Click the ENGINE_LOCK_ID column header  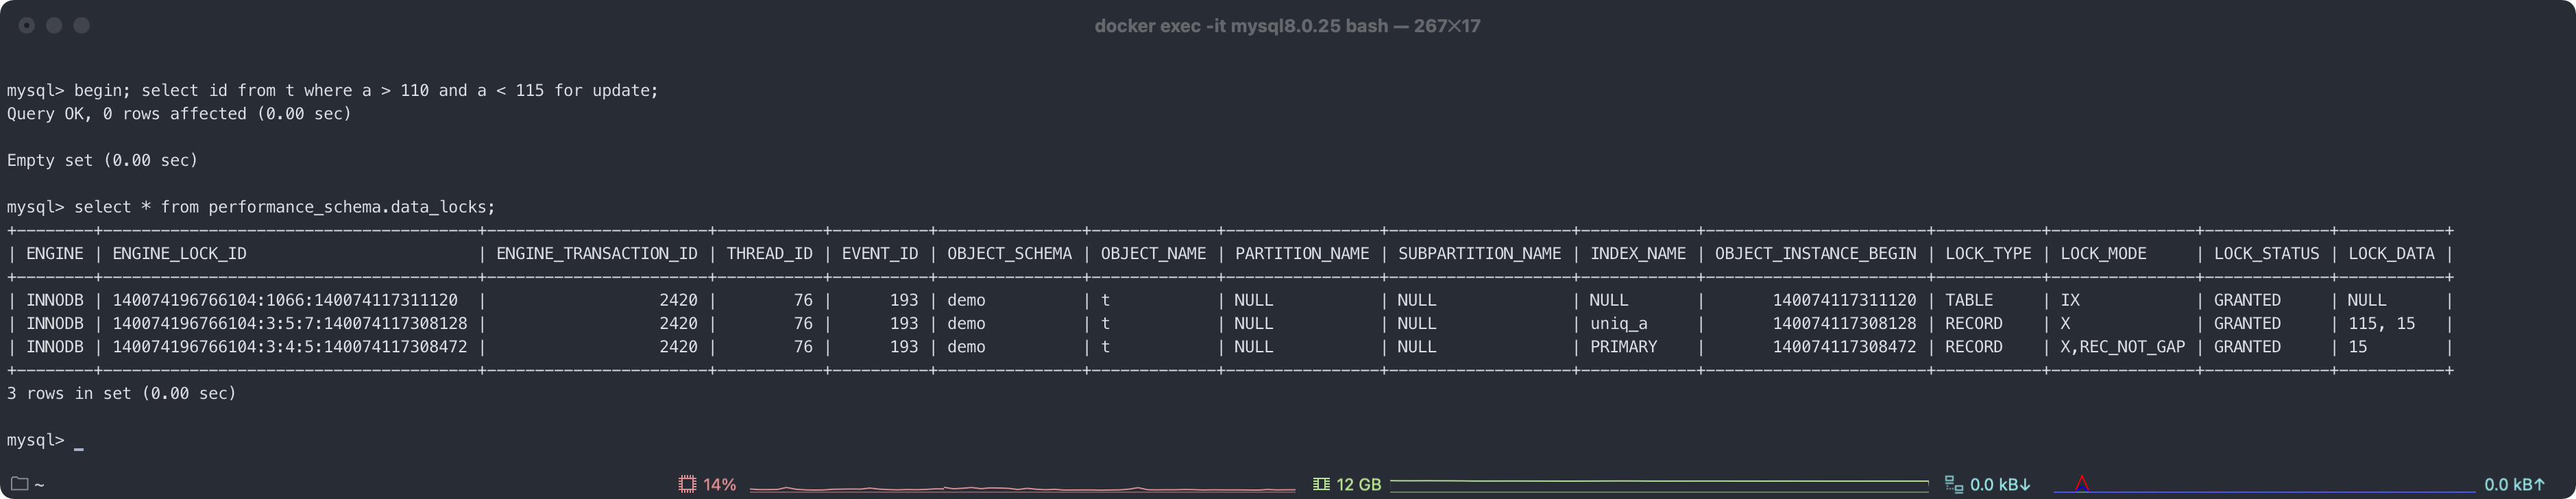click(179, 253)
